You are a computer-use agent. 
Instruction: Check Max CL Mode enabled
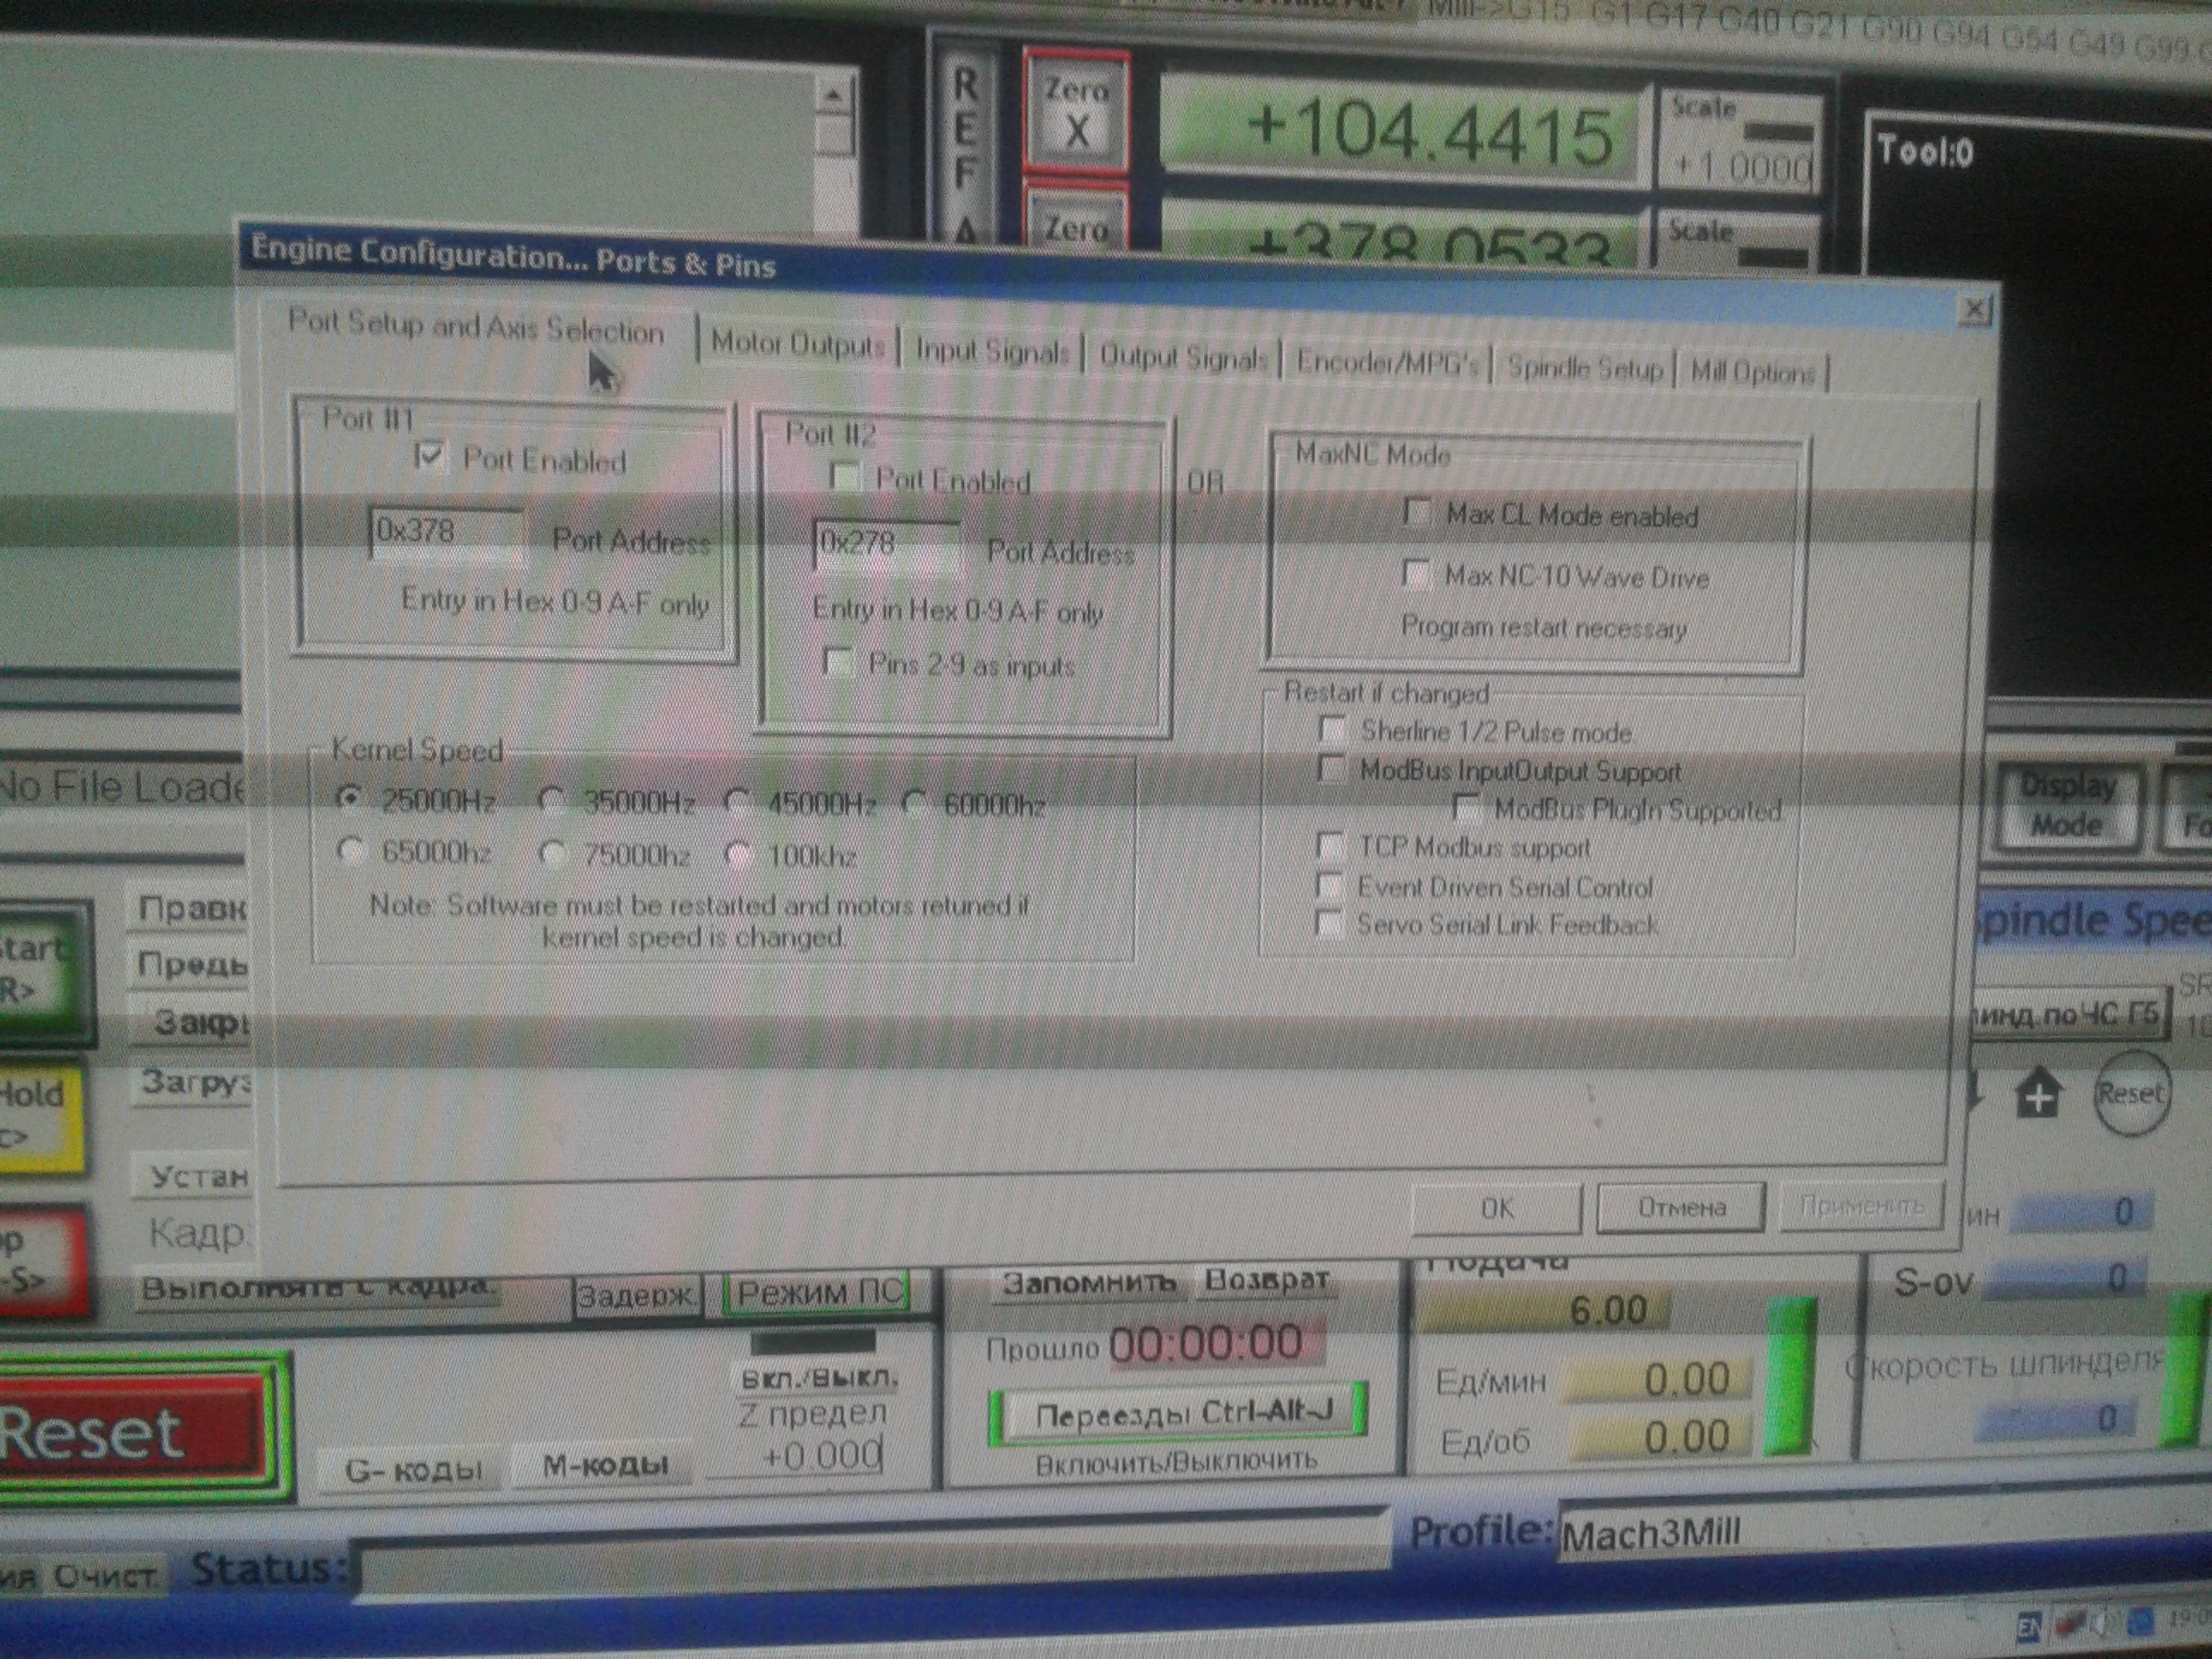pyautogui.click(x=1417, y=513)
